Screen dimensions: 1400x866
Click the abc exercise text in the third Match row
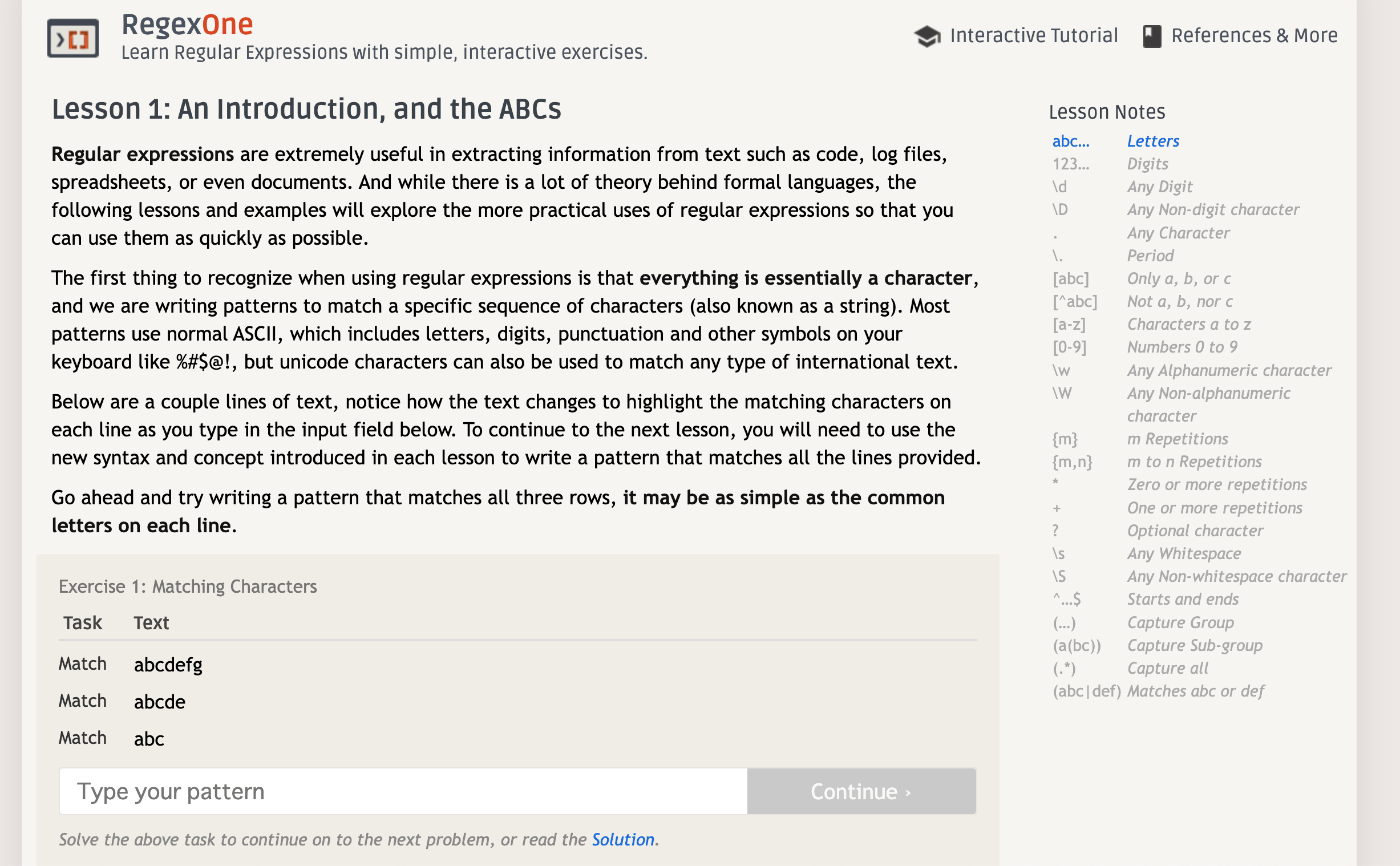149,739
